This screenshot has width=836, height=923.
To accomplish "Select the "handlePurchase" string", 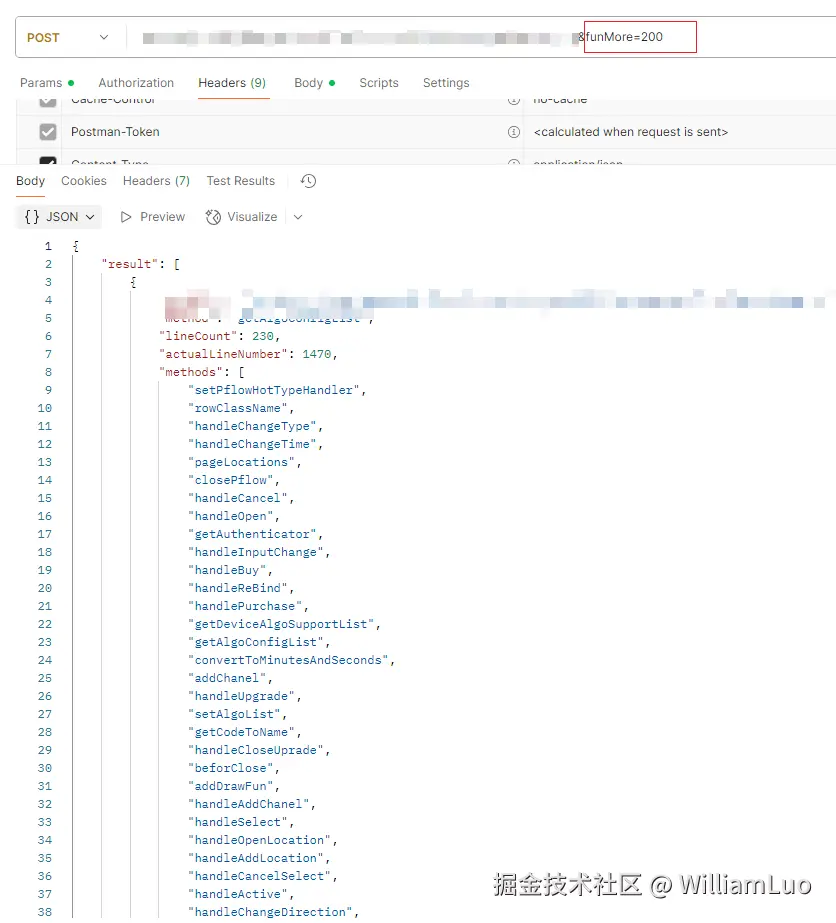I will 245,606.
